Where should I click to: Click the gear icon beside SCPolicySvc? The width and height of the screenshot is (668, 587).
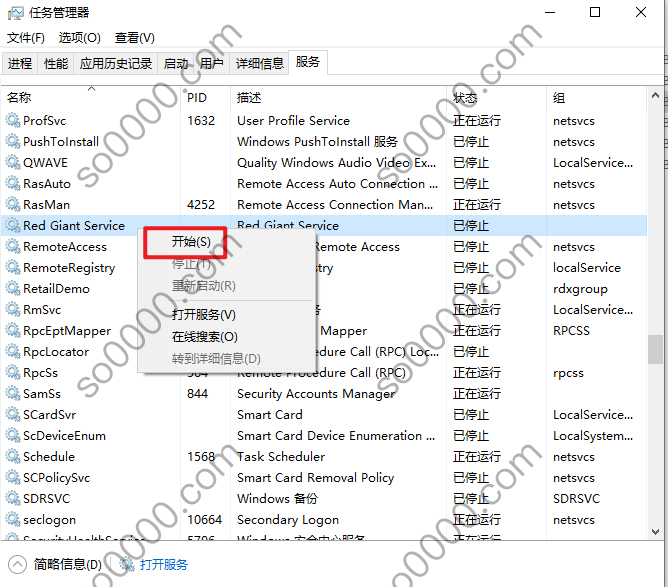13,478
